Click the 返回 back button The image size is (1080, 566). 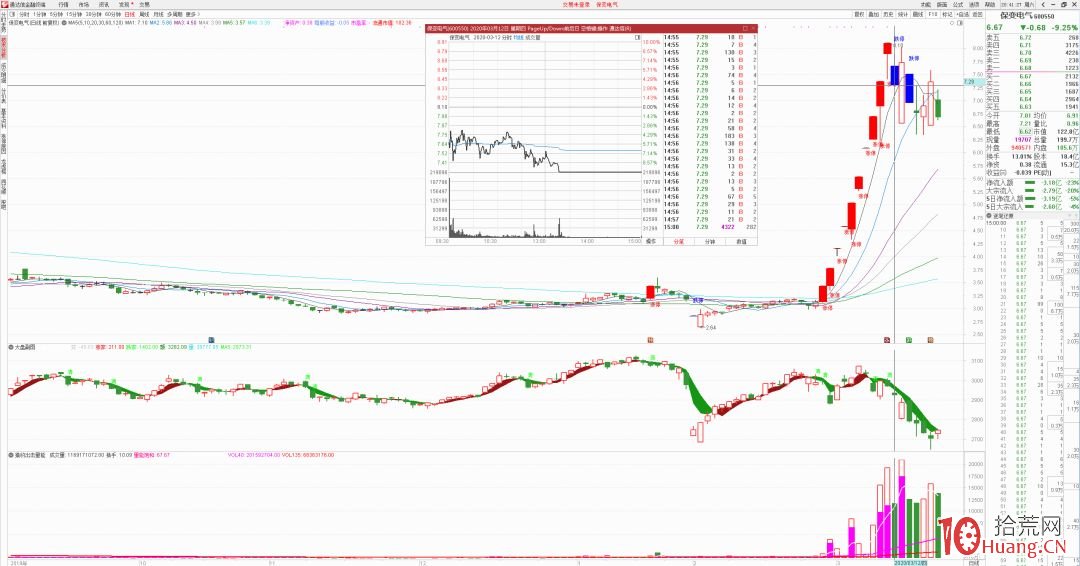[x=977, y=14]
